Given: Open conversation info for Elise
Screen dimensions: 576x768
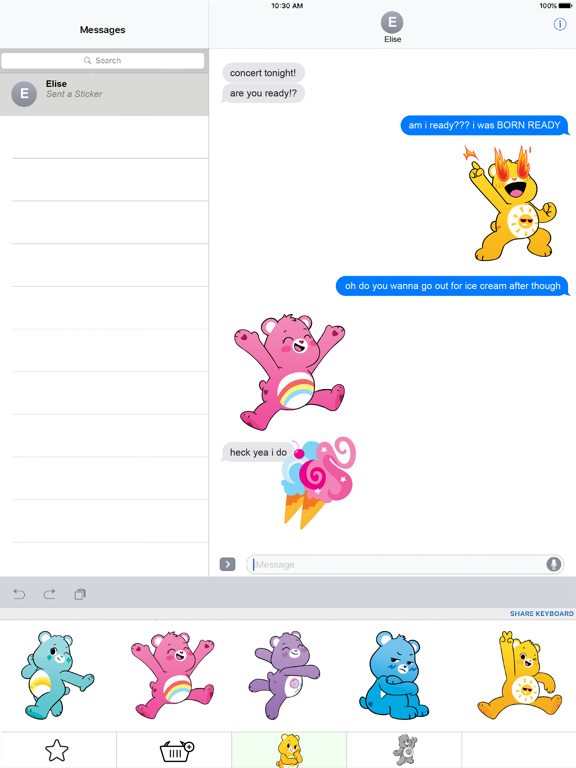Looking at the screenshot, I should click(559, 24).
